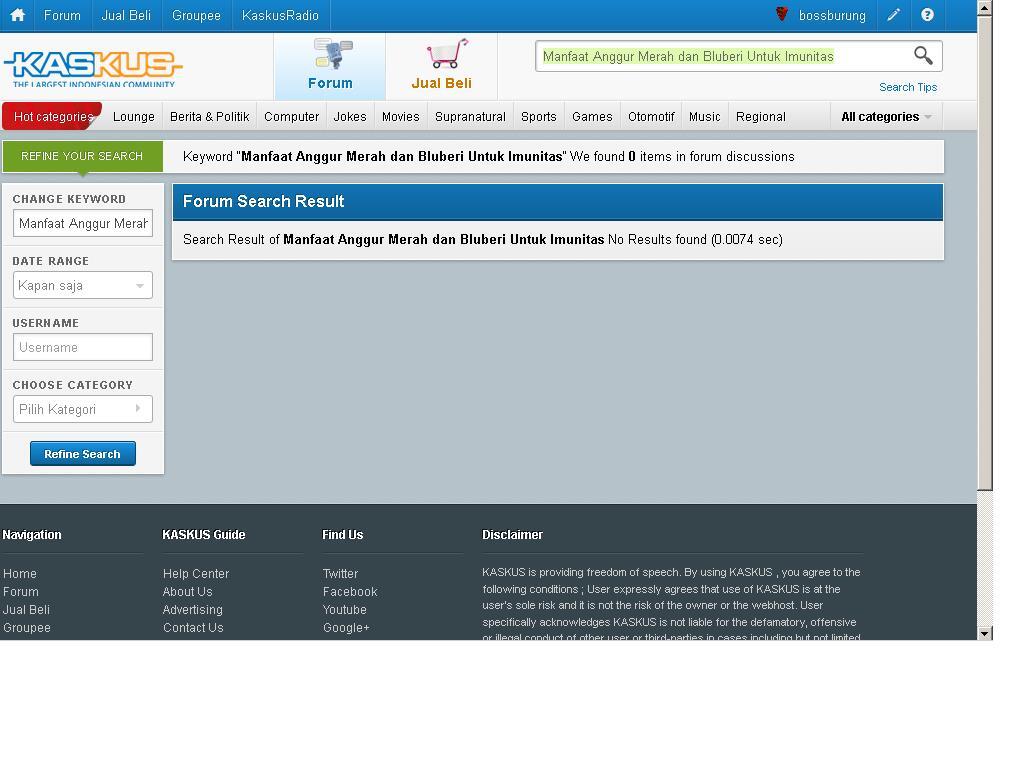Image resolution: width=1024 pixels, height=768 pixels.
Task: Open the Groupee link in footer
Action: [27, 628]
